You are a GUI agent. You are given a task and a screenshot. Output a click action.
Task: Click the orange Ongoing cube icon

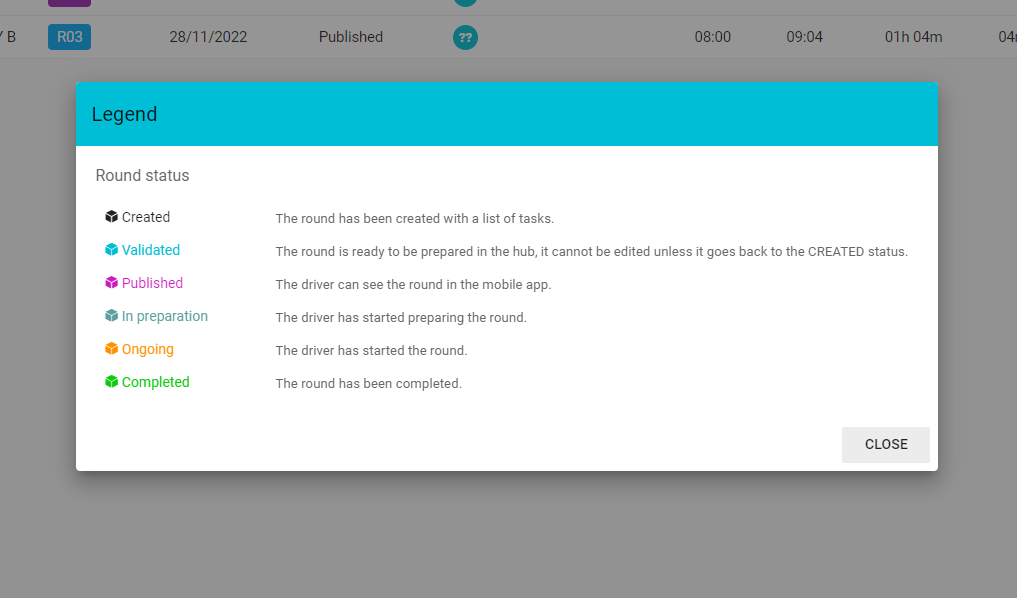(112, 349)
